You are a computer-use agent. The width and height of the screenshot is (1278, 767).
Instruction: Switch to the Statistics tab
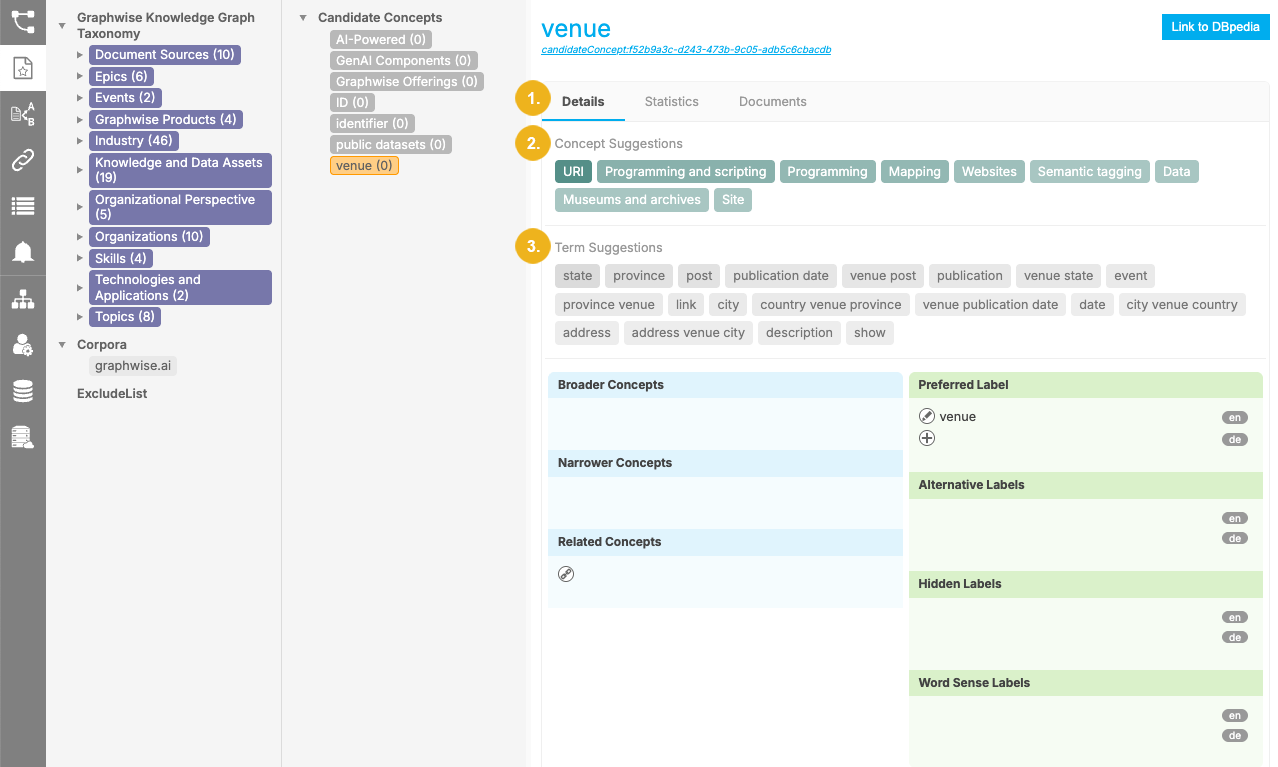[x=671, y=101]
